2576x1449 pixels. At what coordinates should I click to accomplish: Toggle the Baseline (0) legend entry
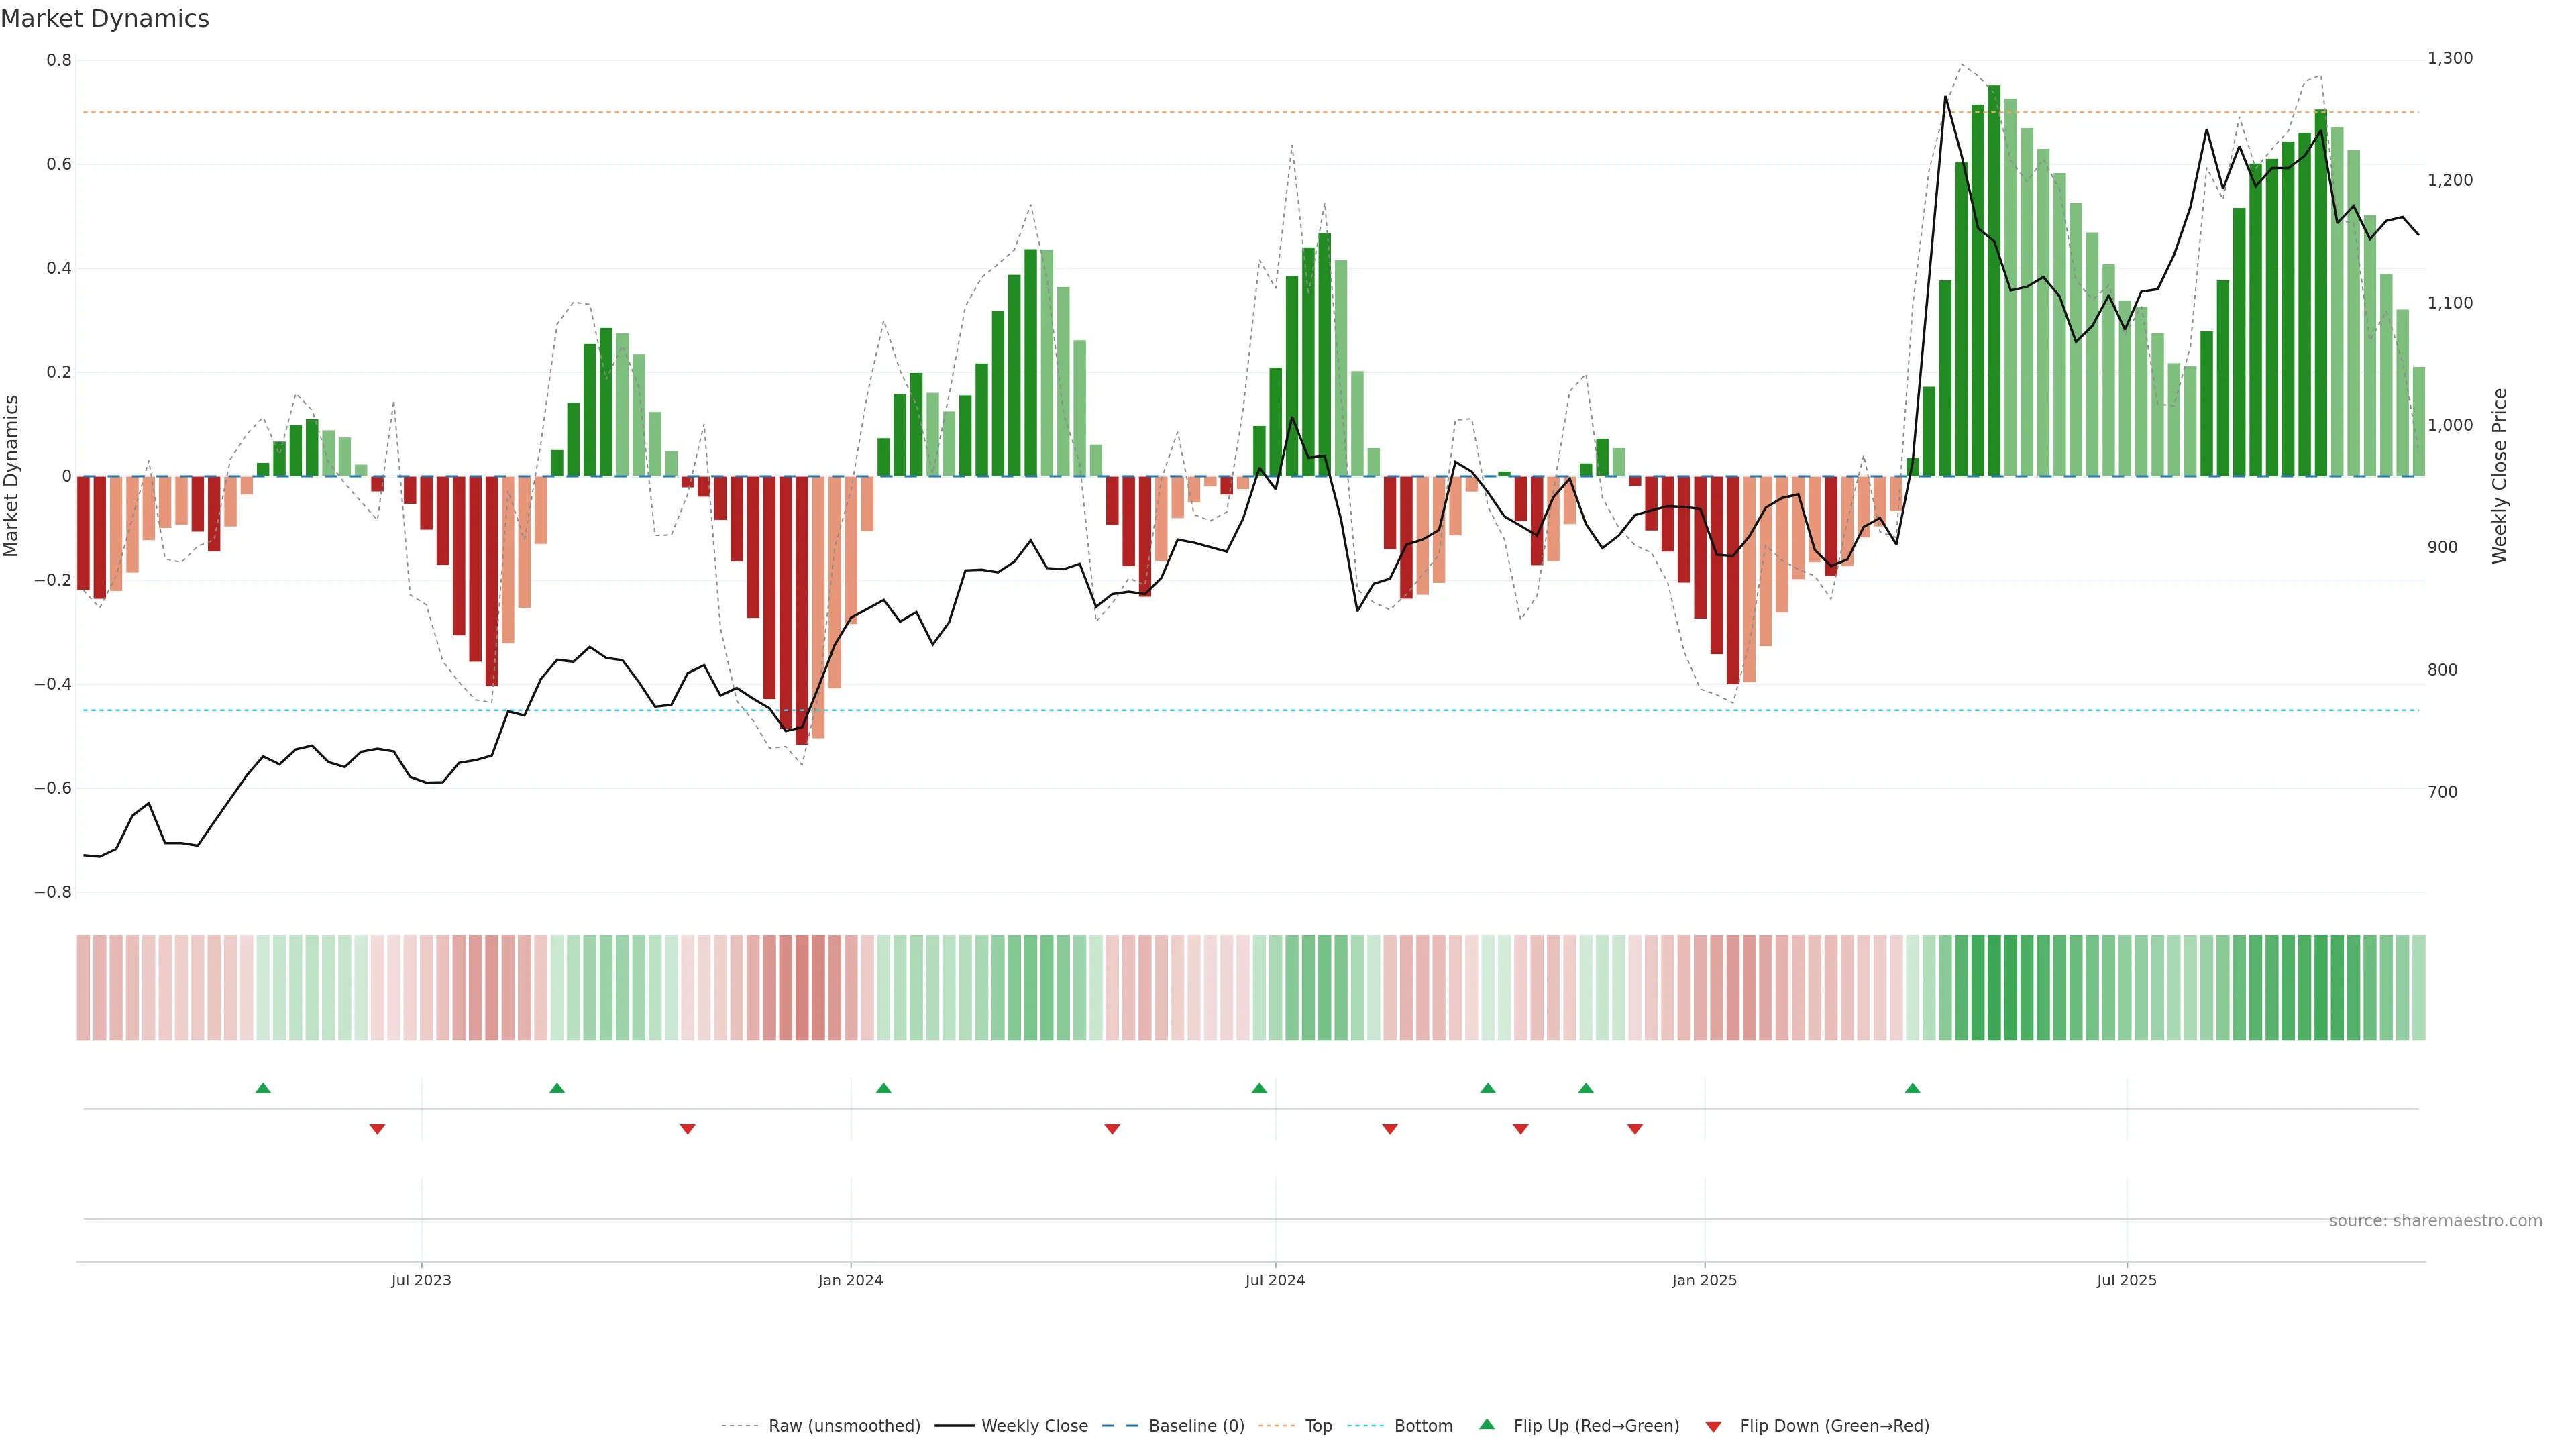pyautogui.click(x=1196, y=1426)
